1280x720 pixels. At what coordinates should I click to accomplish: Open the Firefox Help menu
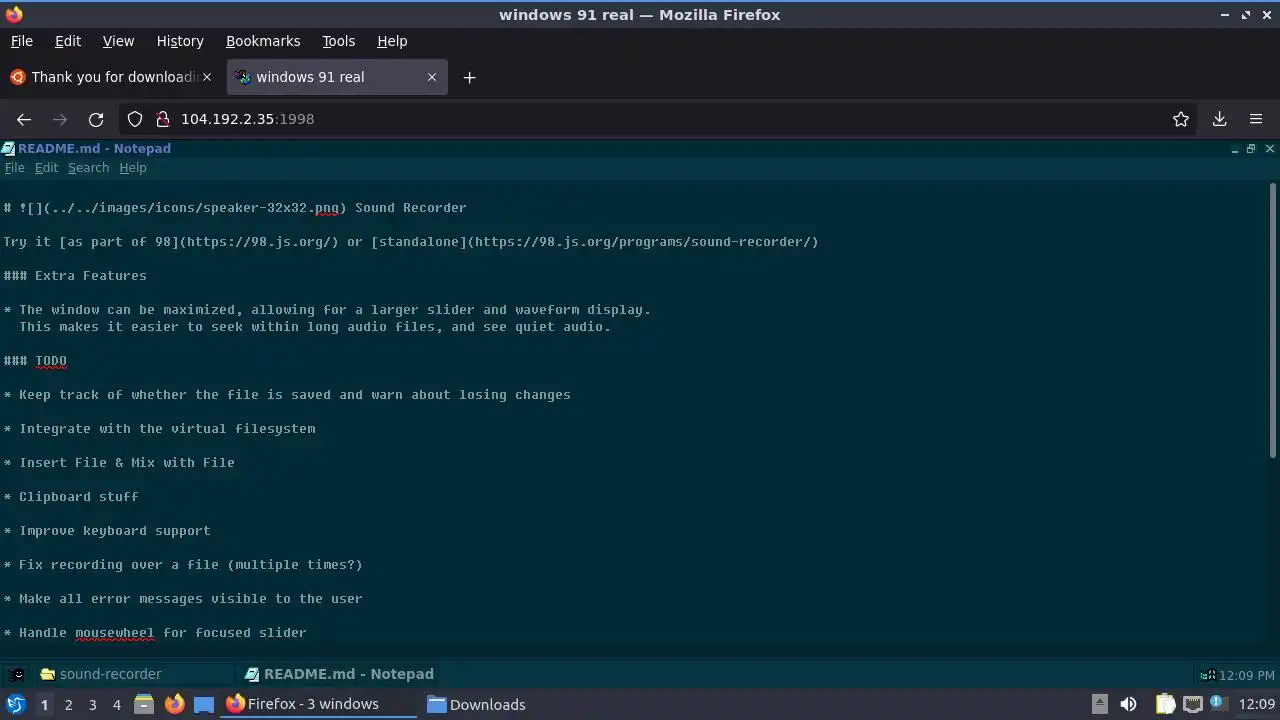click(x=392, y=41)
